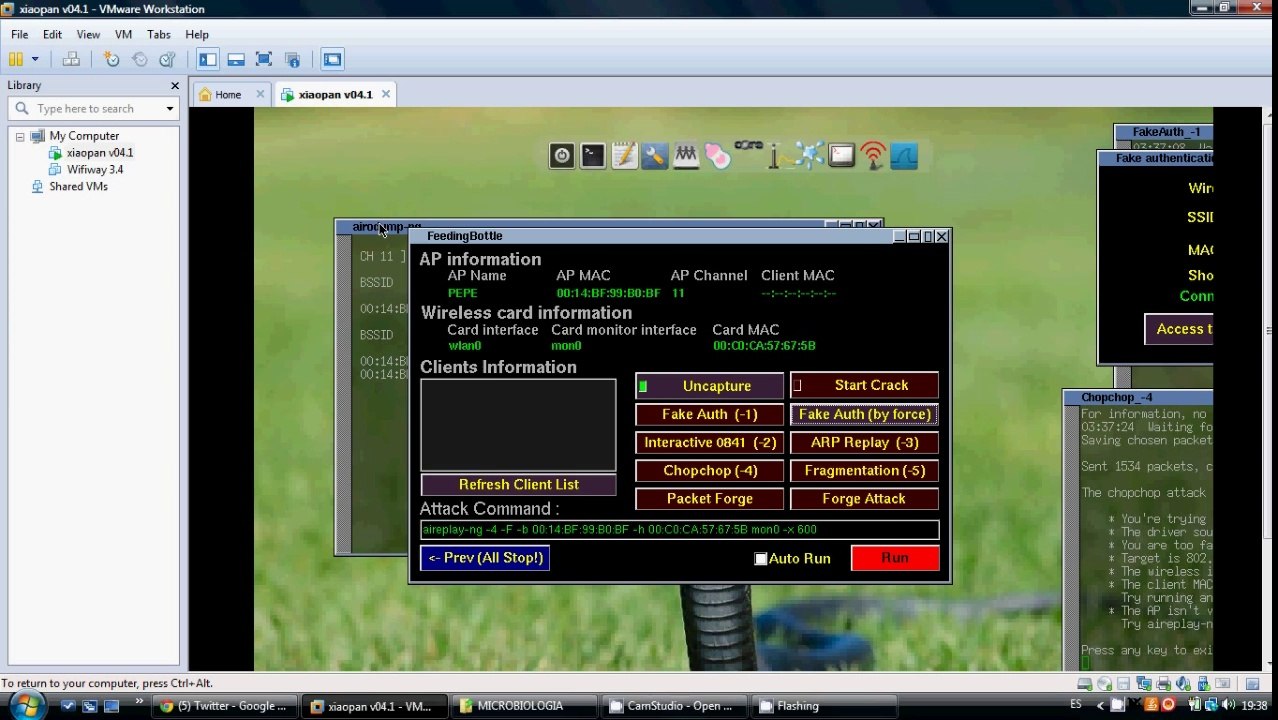Open the Help menu
1278x720 pixels.
click(197, 34)
